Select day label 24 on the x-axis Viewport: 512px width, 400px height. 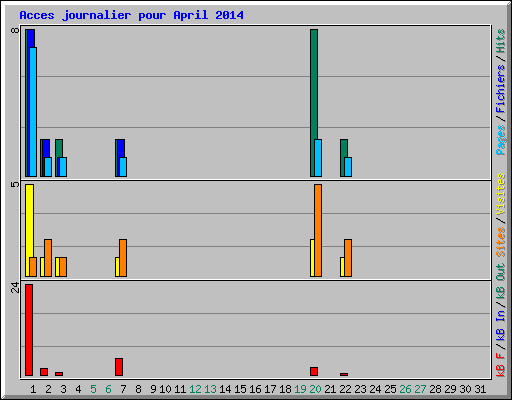click(375, 389)
